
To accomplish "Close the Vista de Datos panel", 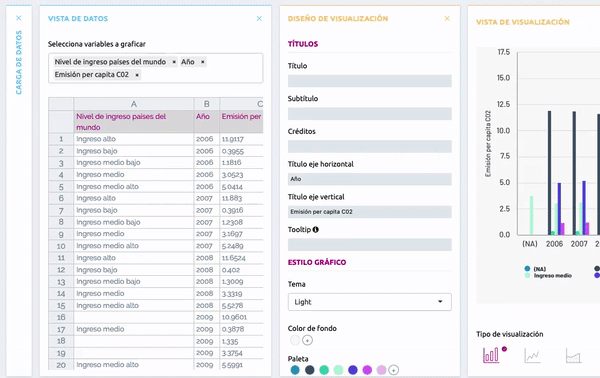I will pos(259,18).
